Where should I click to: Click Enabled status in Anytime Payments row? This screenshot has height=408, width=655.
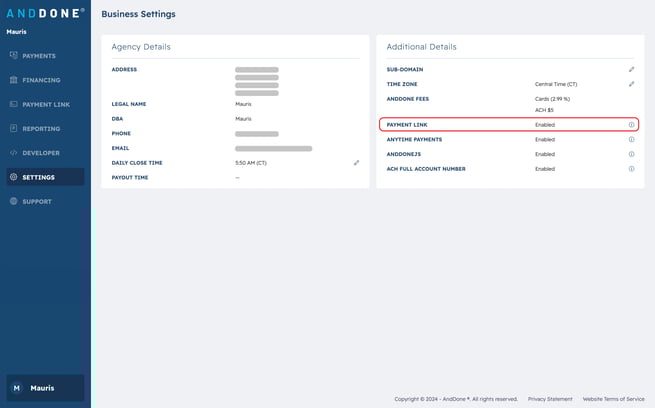tap(545, 139)
